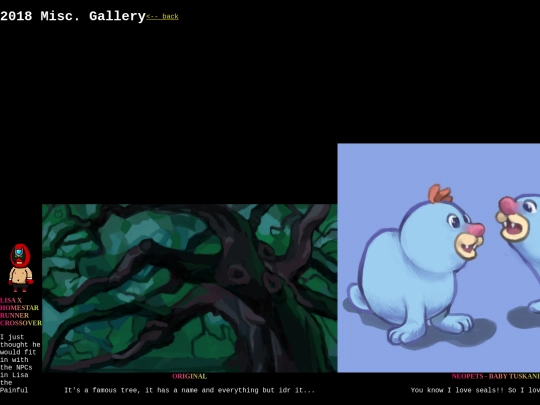Click the 'It's a famous tree' description text

point(189,390)
